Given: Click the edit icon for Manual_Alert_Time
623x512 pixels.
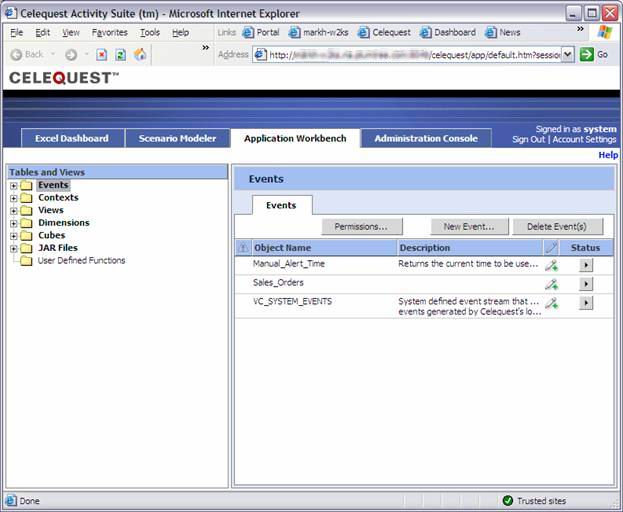Looking at the screenshot, I should tap(551, 265).
